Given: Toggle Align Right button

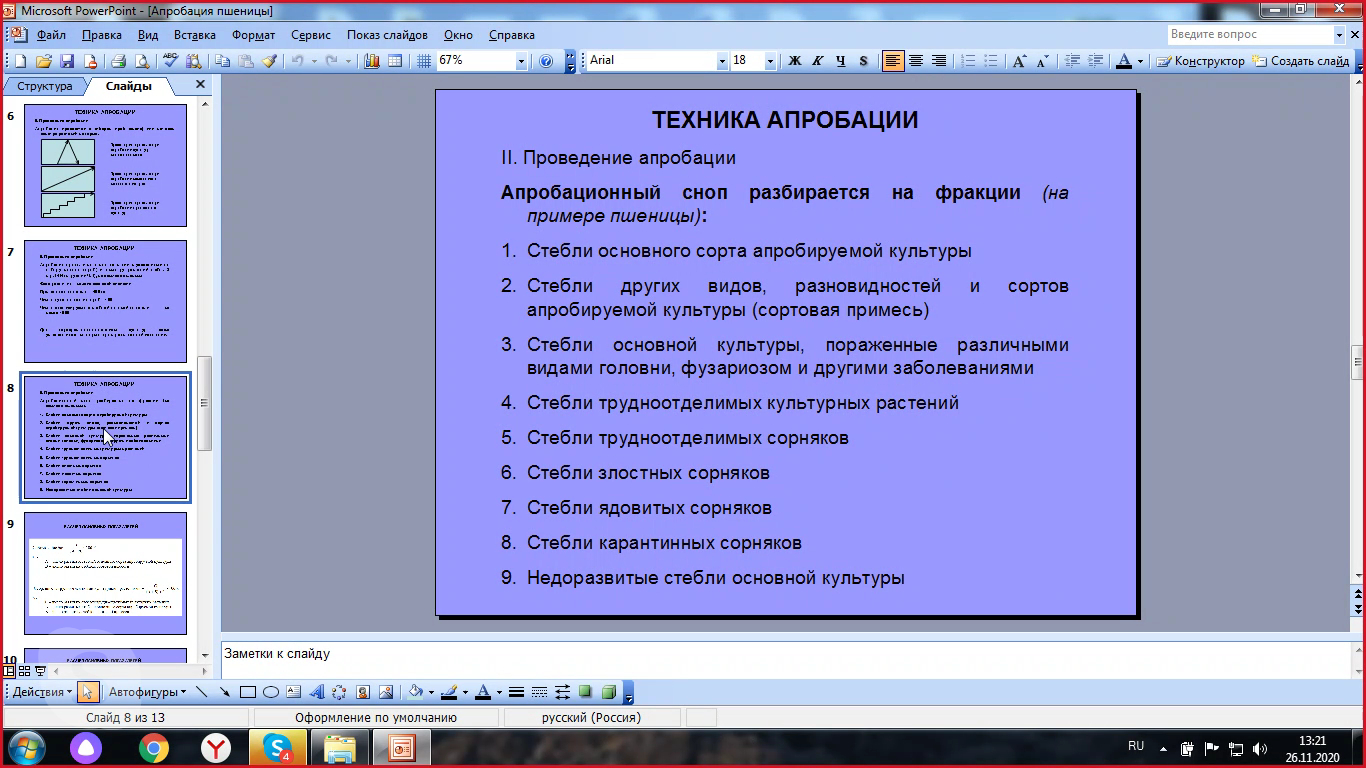Looking at the screenshot, I should pyautogui.click(x=939, y=61).
